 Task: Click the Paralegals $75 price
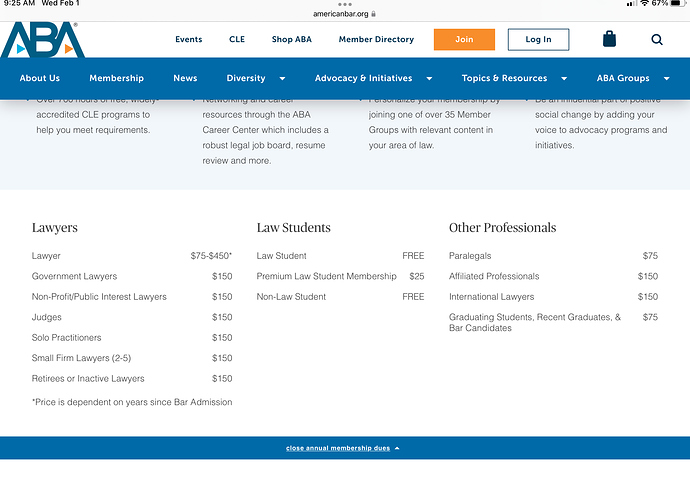650,256
